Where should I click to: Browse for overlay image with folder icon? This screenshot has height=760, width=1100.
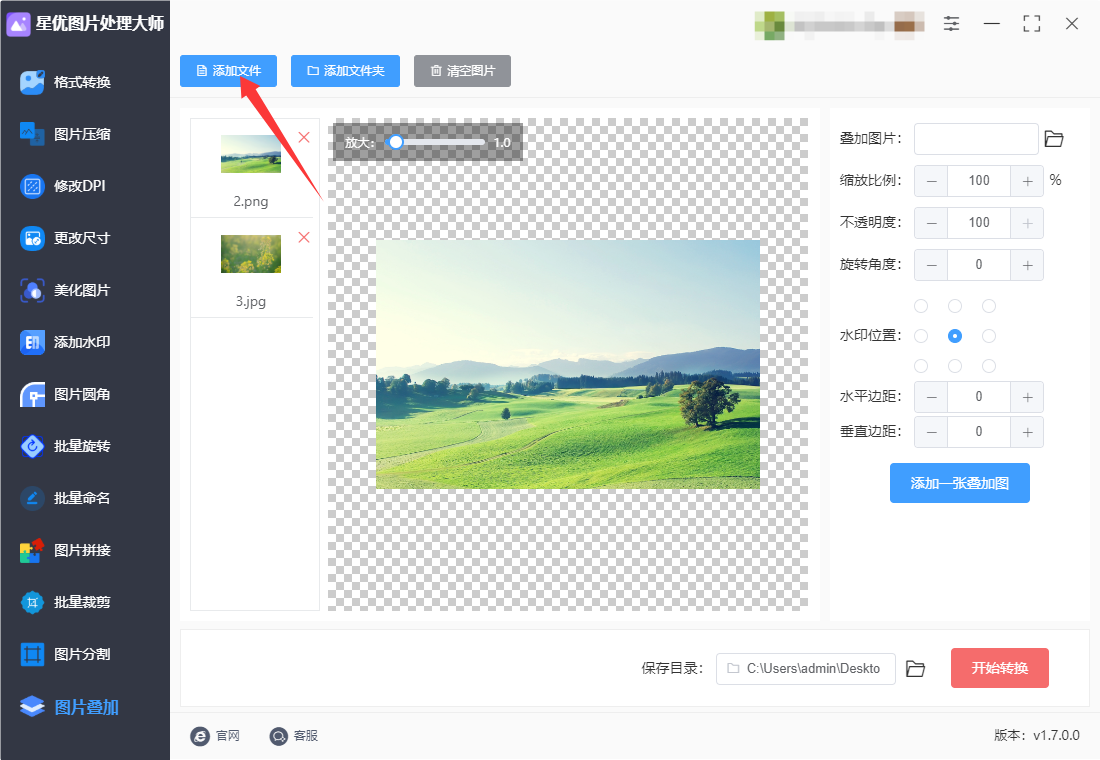1054,139
